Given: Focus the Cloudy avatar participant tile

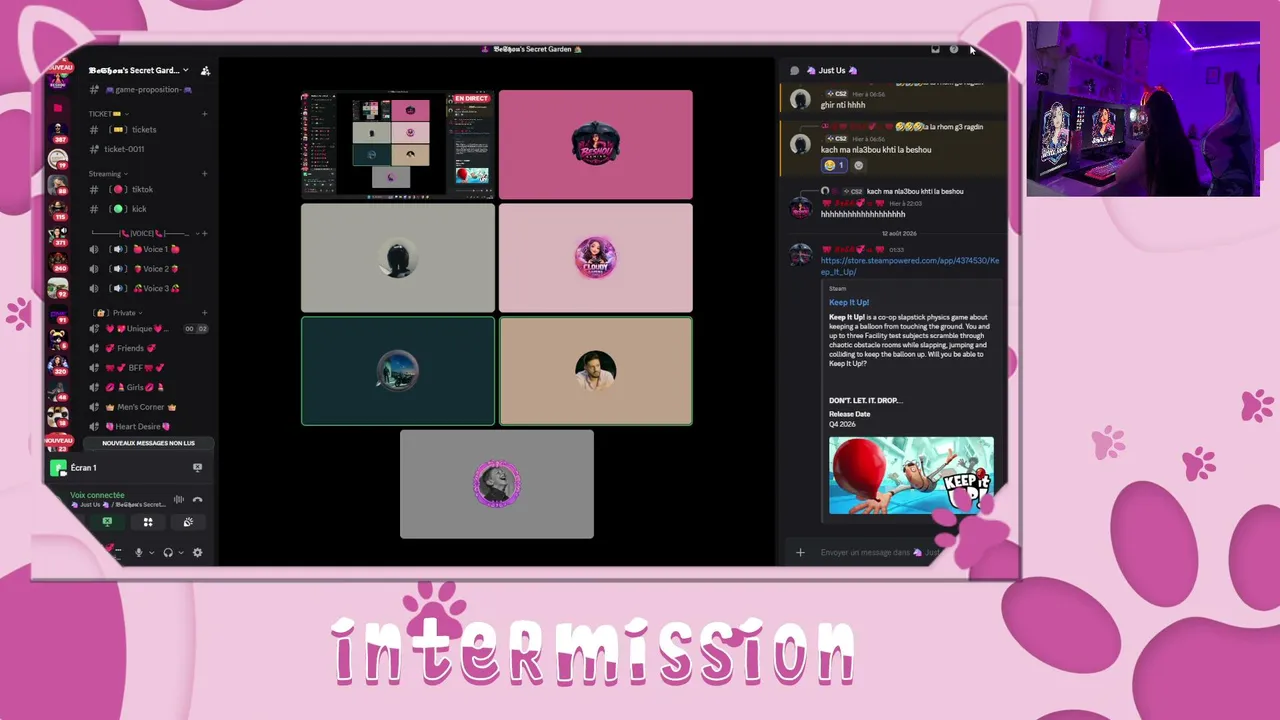Looking at the screenshot, I should point(596,258).
